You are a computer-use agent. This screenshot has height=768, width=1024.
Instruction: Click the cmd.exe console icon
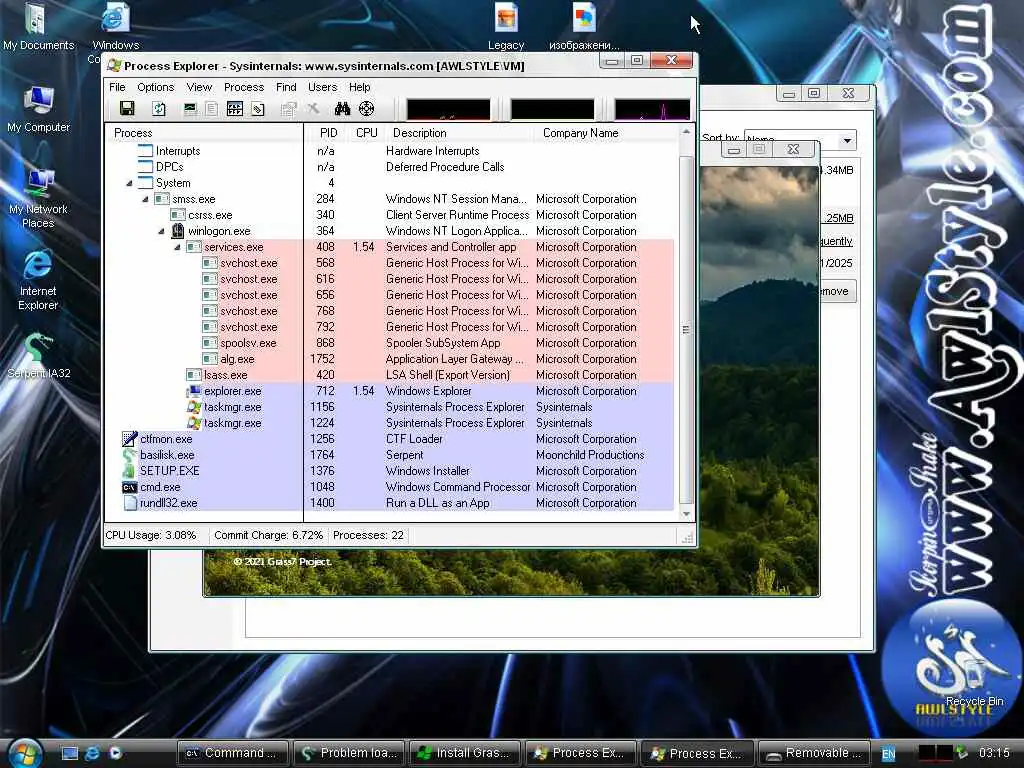coord(129,487)
